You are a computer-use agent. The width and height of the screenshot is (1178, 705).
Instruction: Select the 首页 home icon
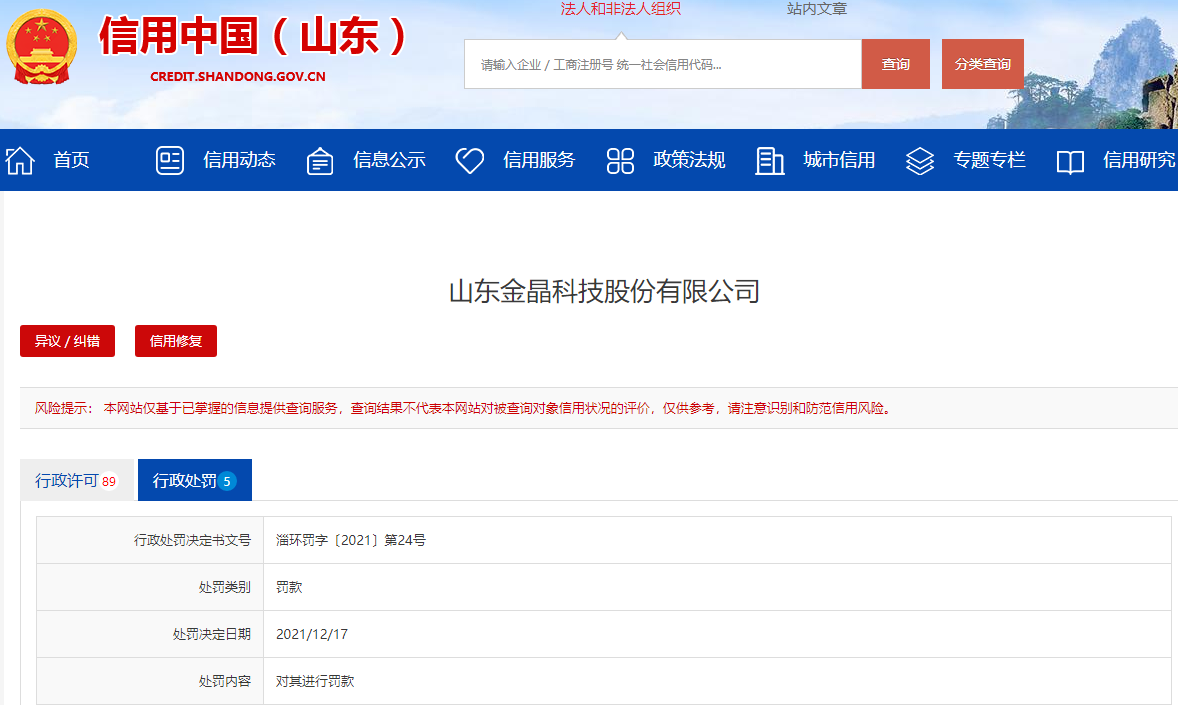(19, 159)
